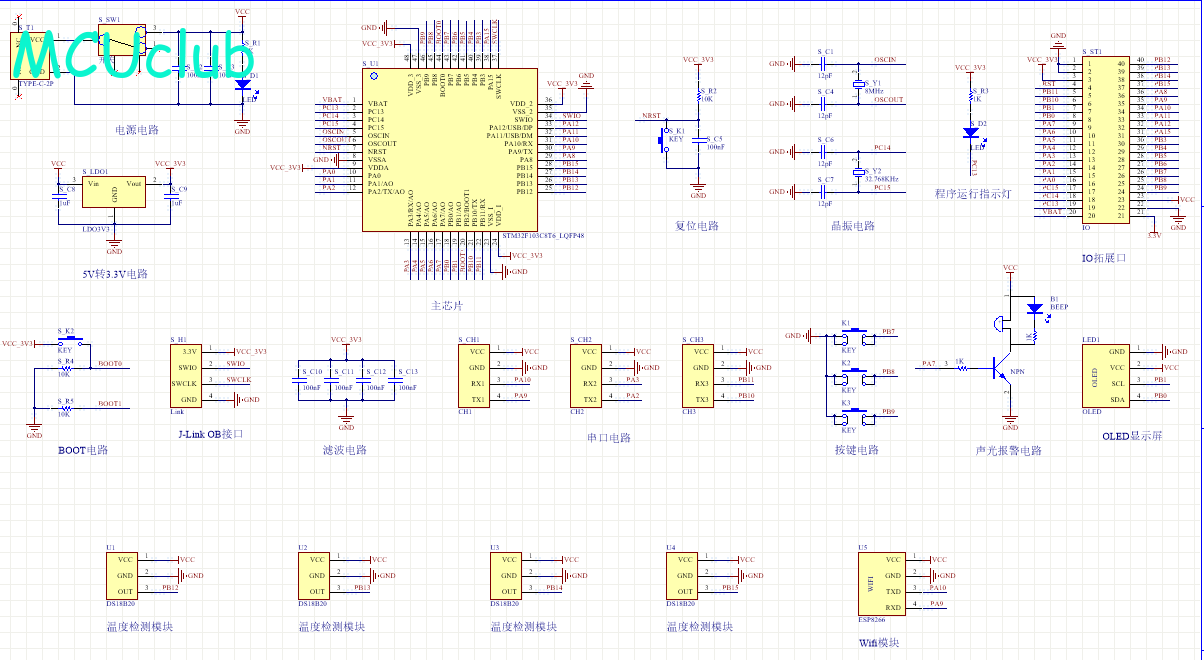Click the 8MHz crystal Y1
The image size is (1204, 660).
click(x=857, y=85)
